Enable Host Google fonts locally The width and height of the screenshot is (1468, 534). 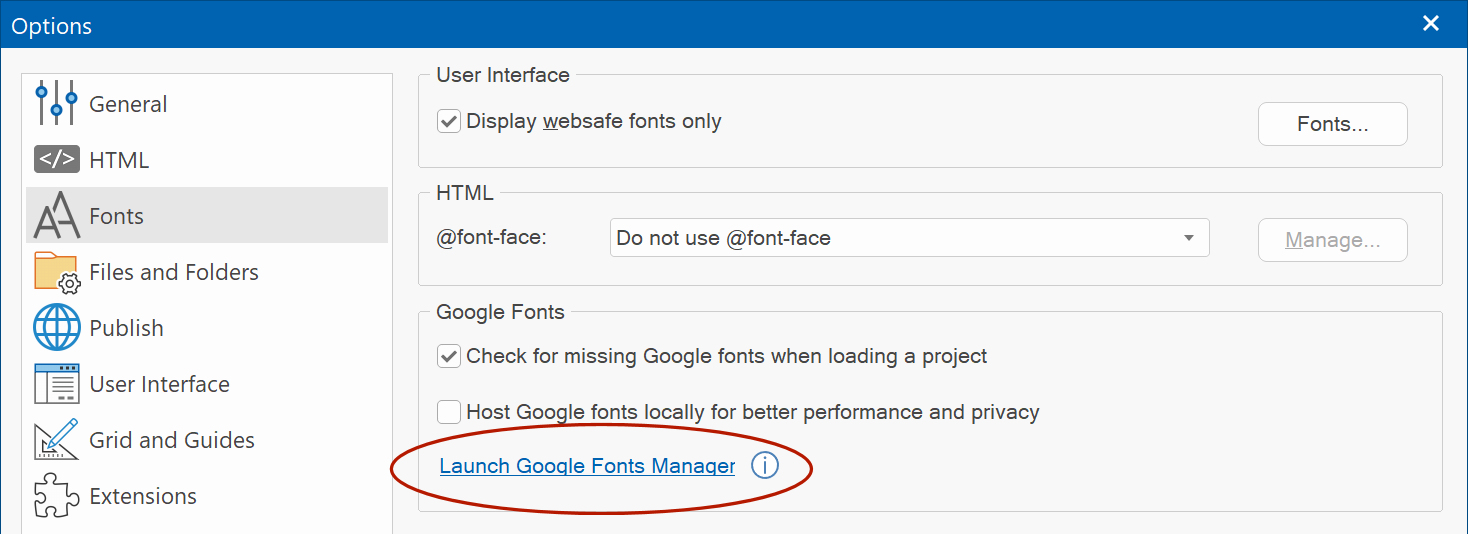[449, 412]
